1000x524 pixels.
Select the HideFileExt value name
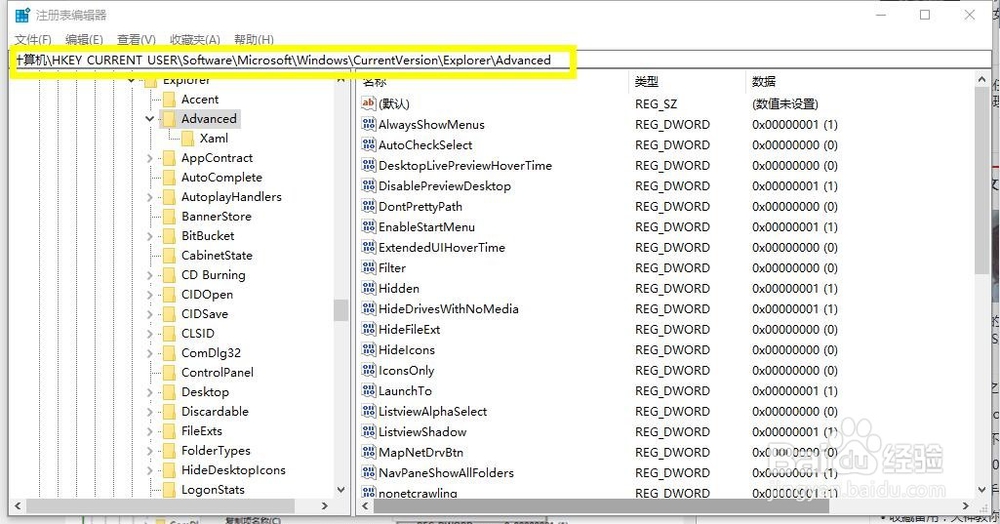[409, 330]
